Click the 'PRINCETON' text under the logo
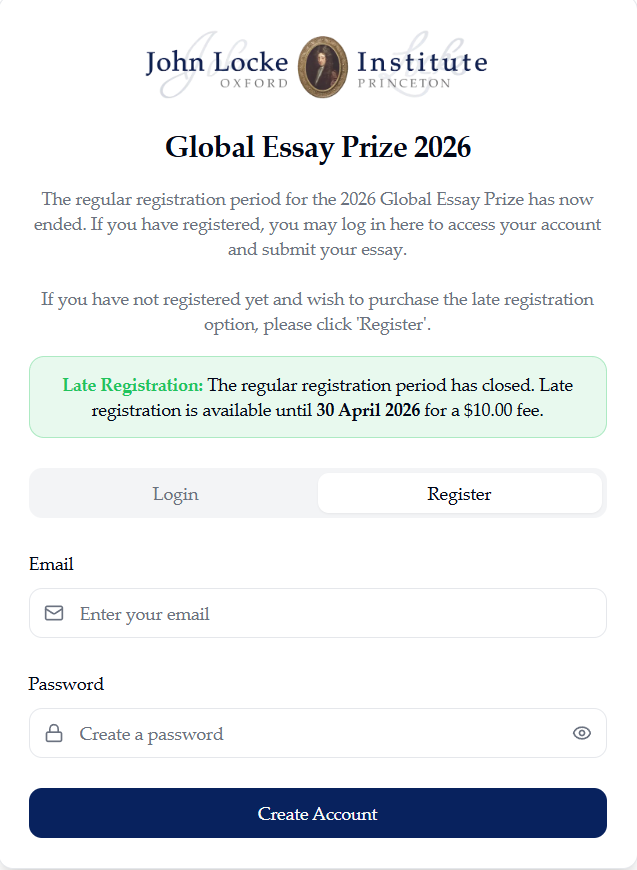637x870 pixels. click(x=404, y=84)
